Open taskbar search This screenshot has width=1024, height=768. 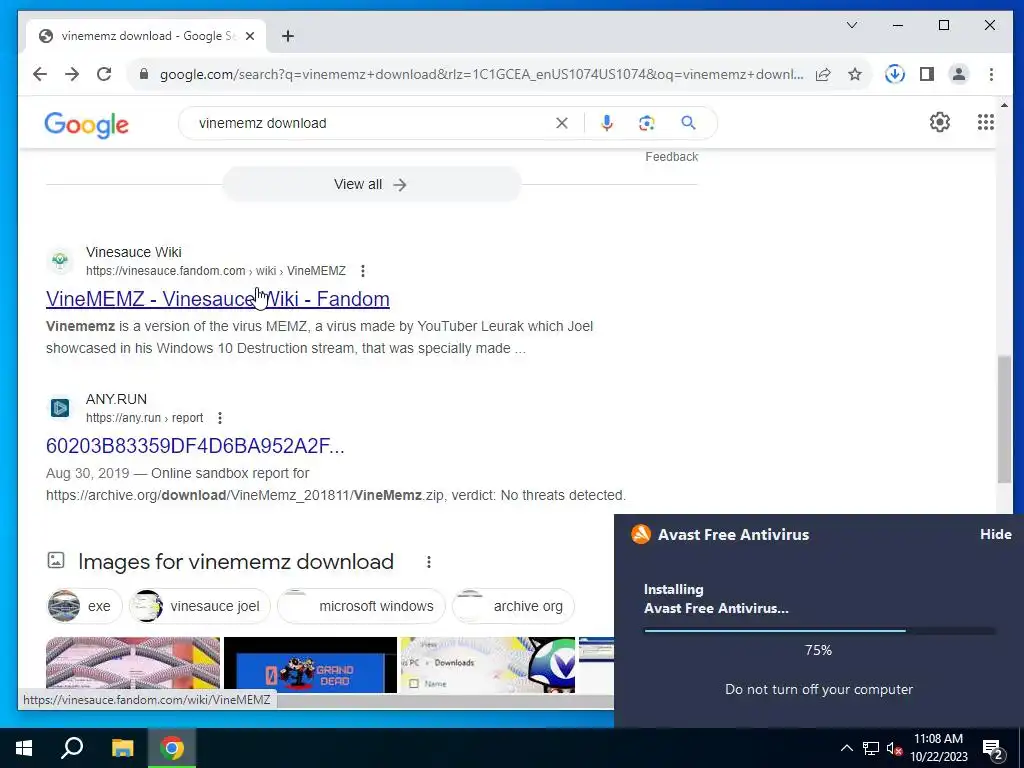(x=72, y=748)
